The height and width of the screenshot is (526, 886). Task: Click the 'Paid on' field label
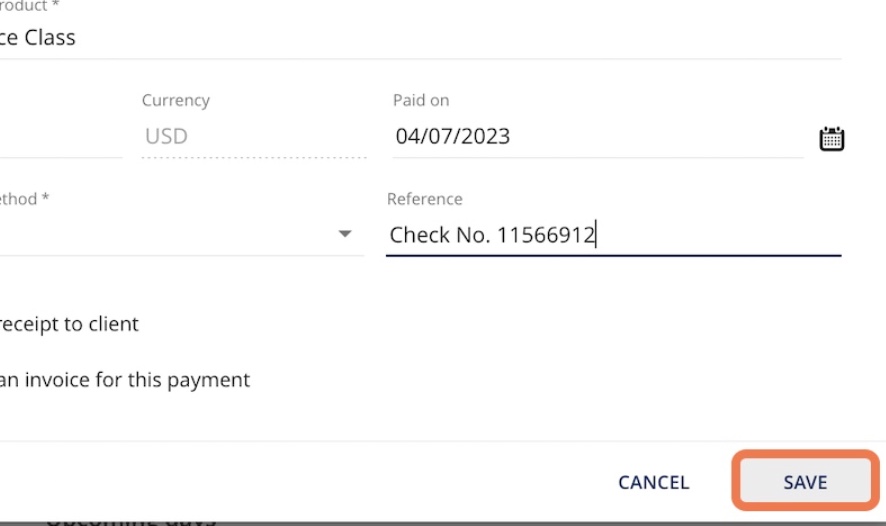[421, 100]
